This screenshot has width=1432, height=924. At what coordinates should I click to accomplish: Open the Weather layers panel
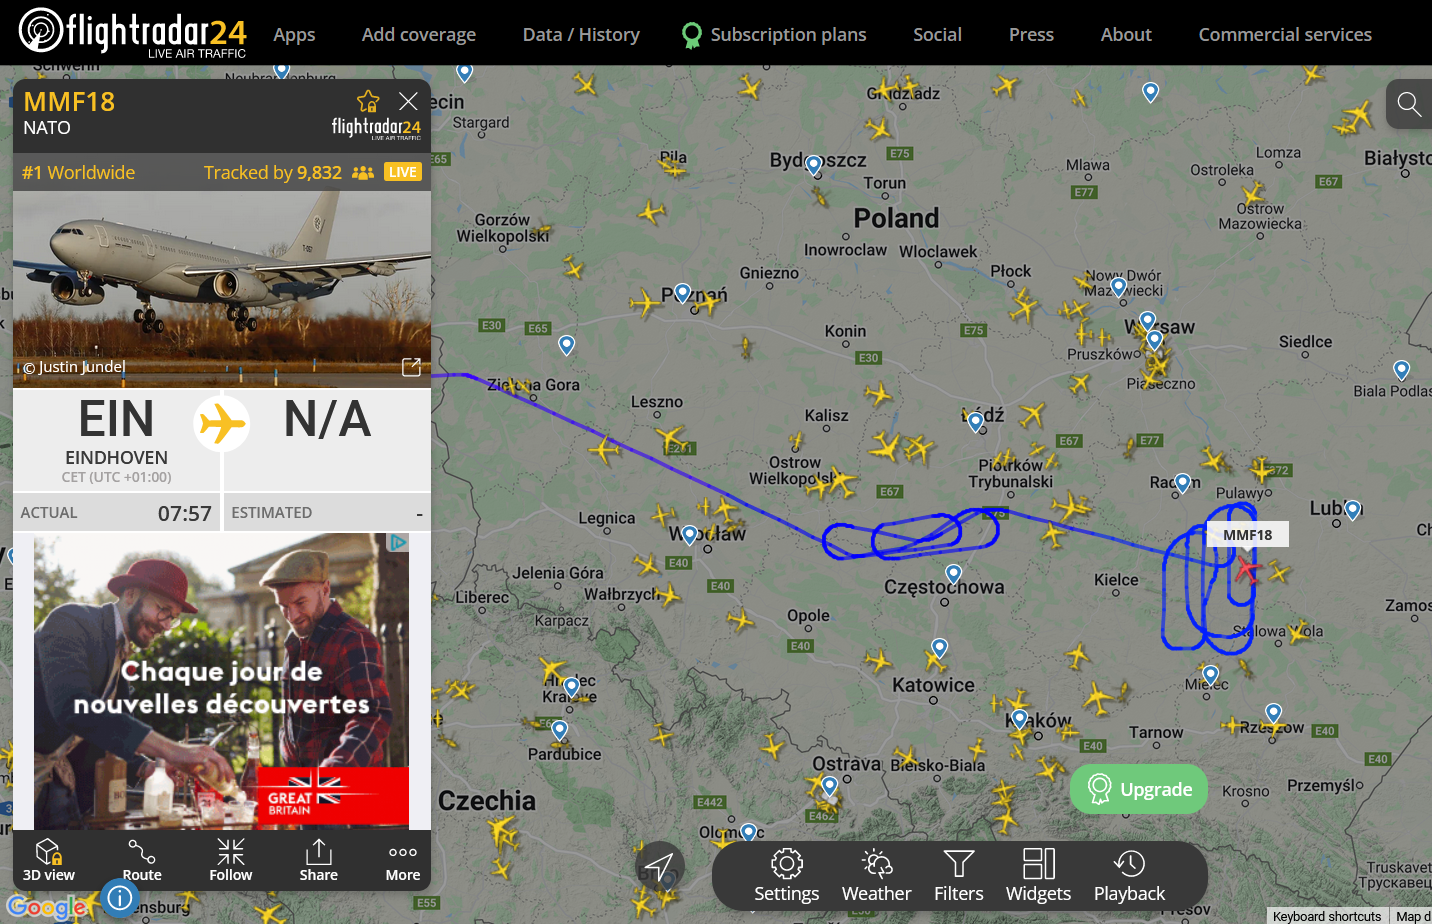(x=877, y=876)
